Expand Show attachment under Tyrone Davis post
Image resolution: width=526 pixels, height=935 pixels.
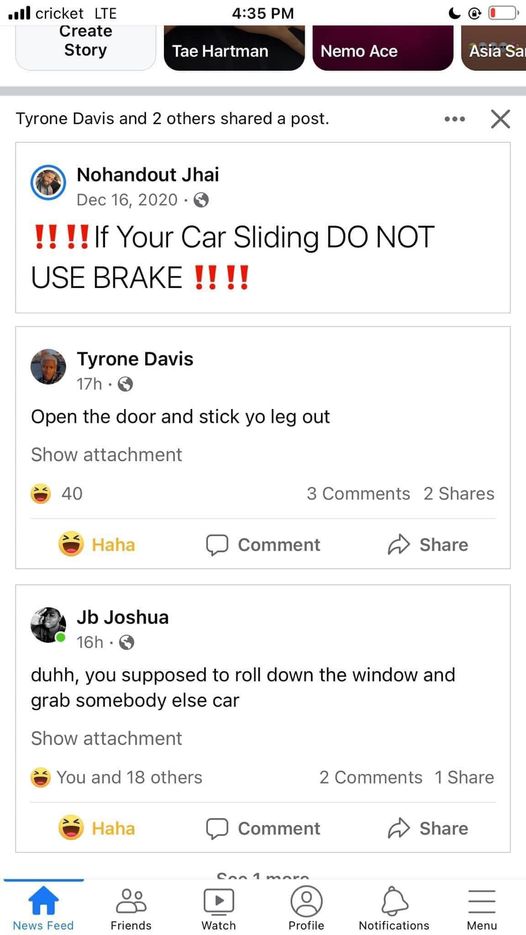[107, 454]
